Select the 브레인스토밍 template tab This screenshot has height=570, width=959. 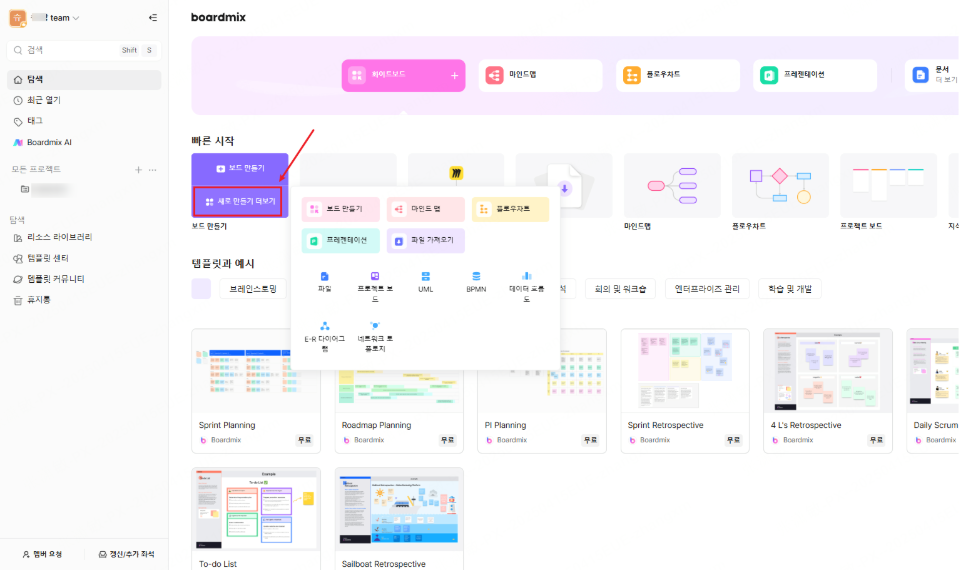tap(253, 289)
